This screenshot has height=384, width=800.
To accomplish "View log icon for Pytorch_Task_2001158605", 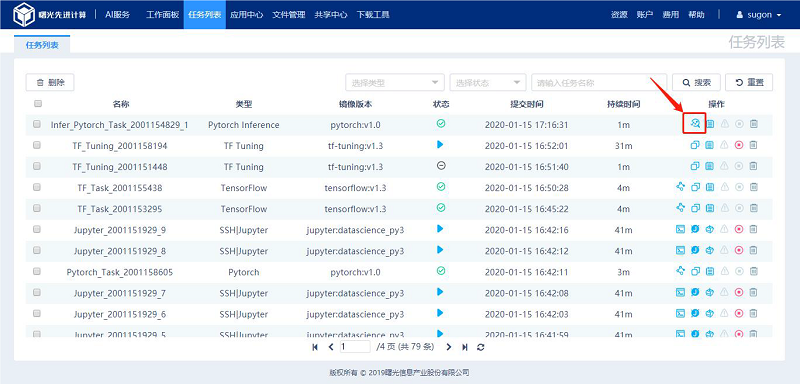I will click(709, 271).
